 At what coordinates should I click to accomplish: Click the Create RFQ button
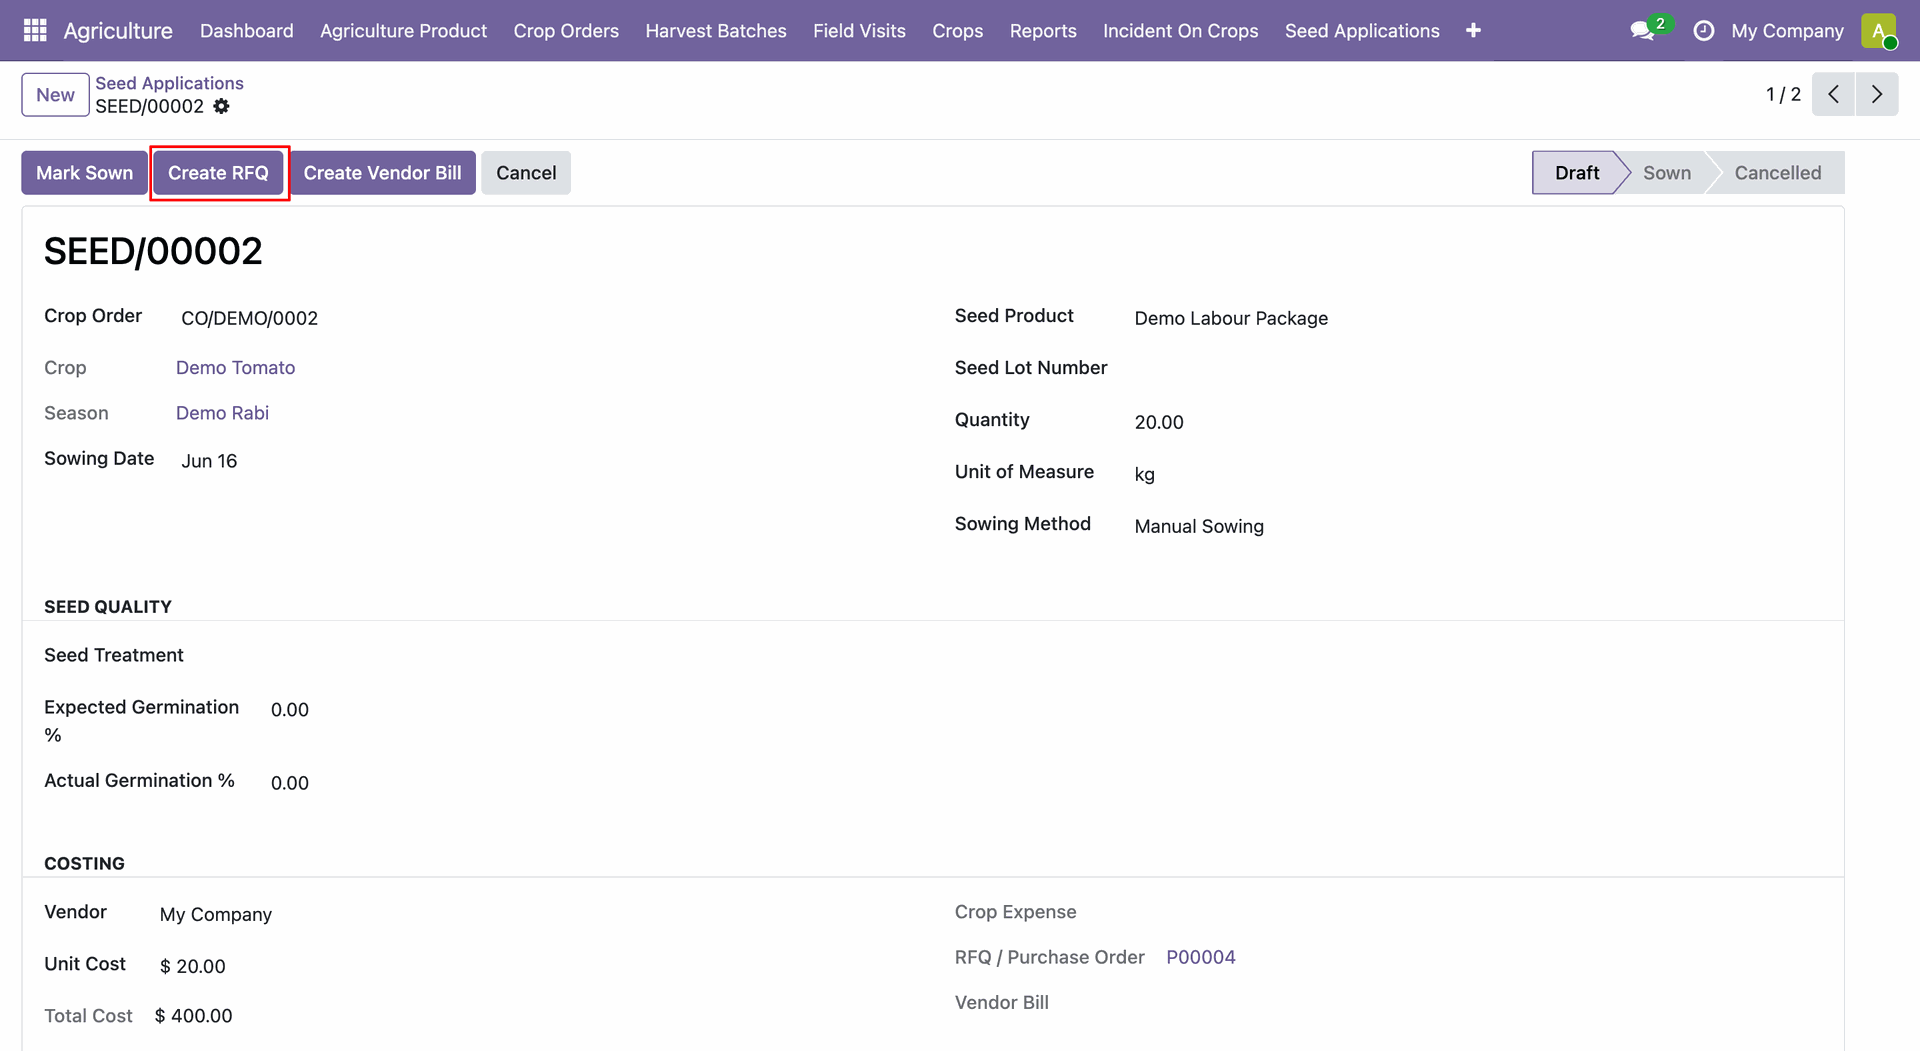click(218, 173)
